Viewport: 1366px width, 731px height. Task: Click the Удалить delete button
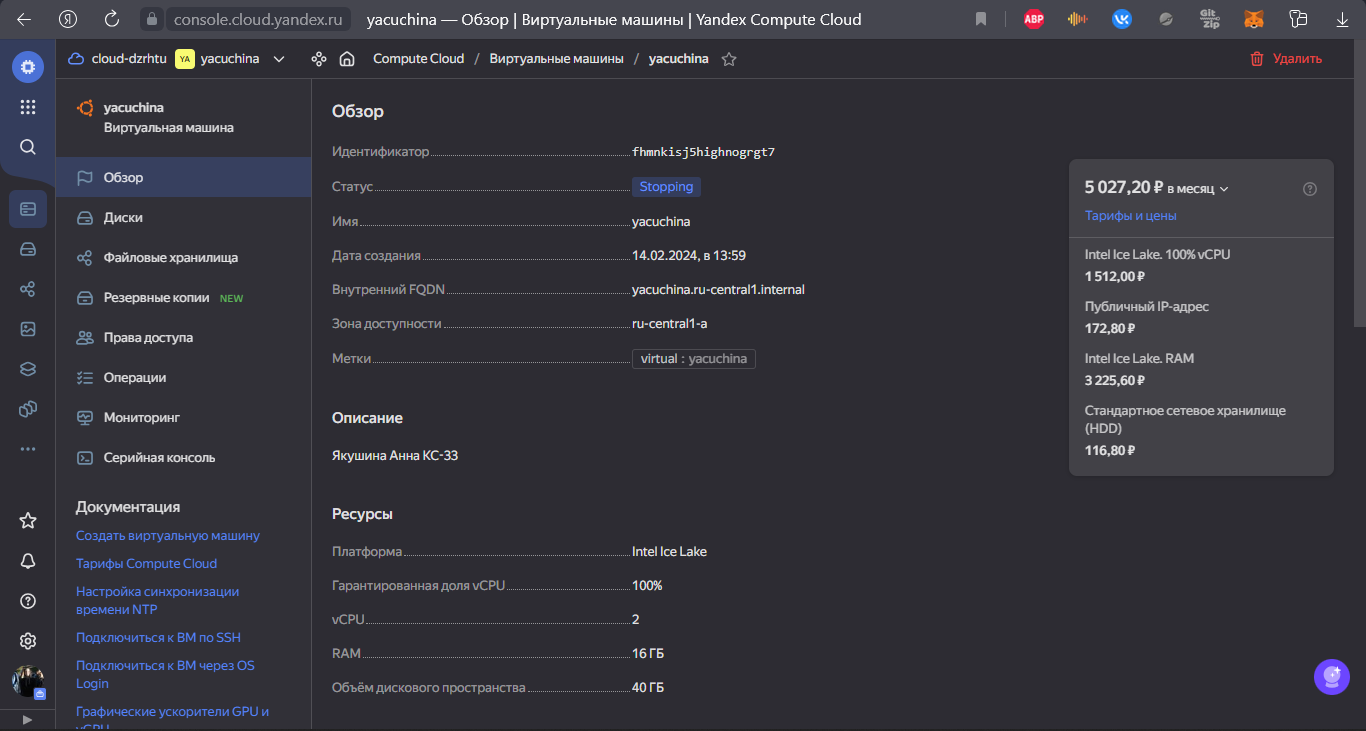click(x=1286, y=59)
